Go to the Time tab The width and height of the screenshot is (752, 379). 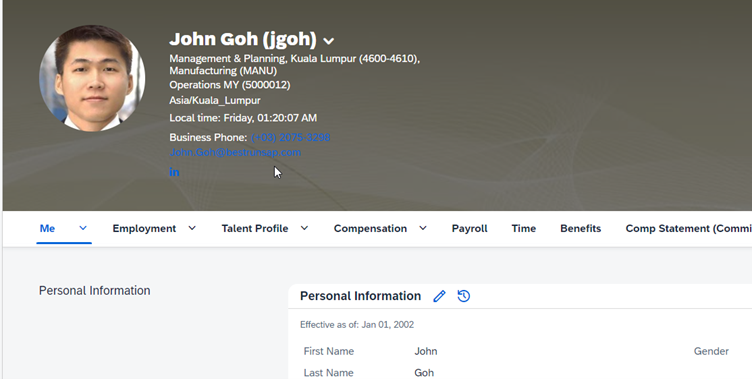pos(524,228)
